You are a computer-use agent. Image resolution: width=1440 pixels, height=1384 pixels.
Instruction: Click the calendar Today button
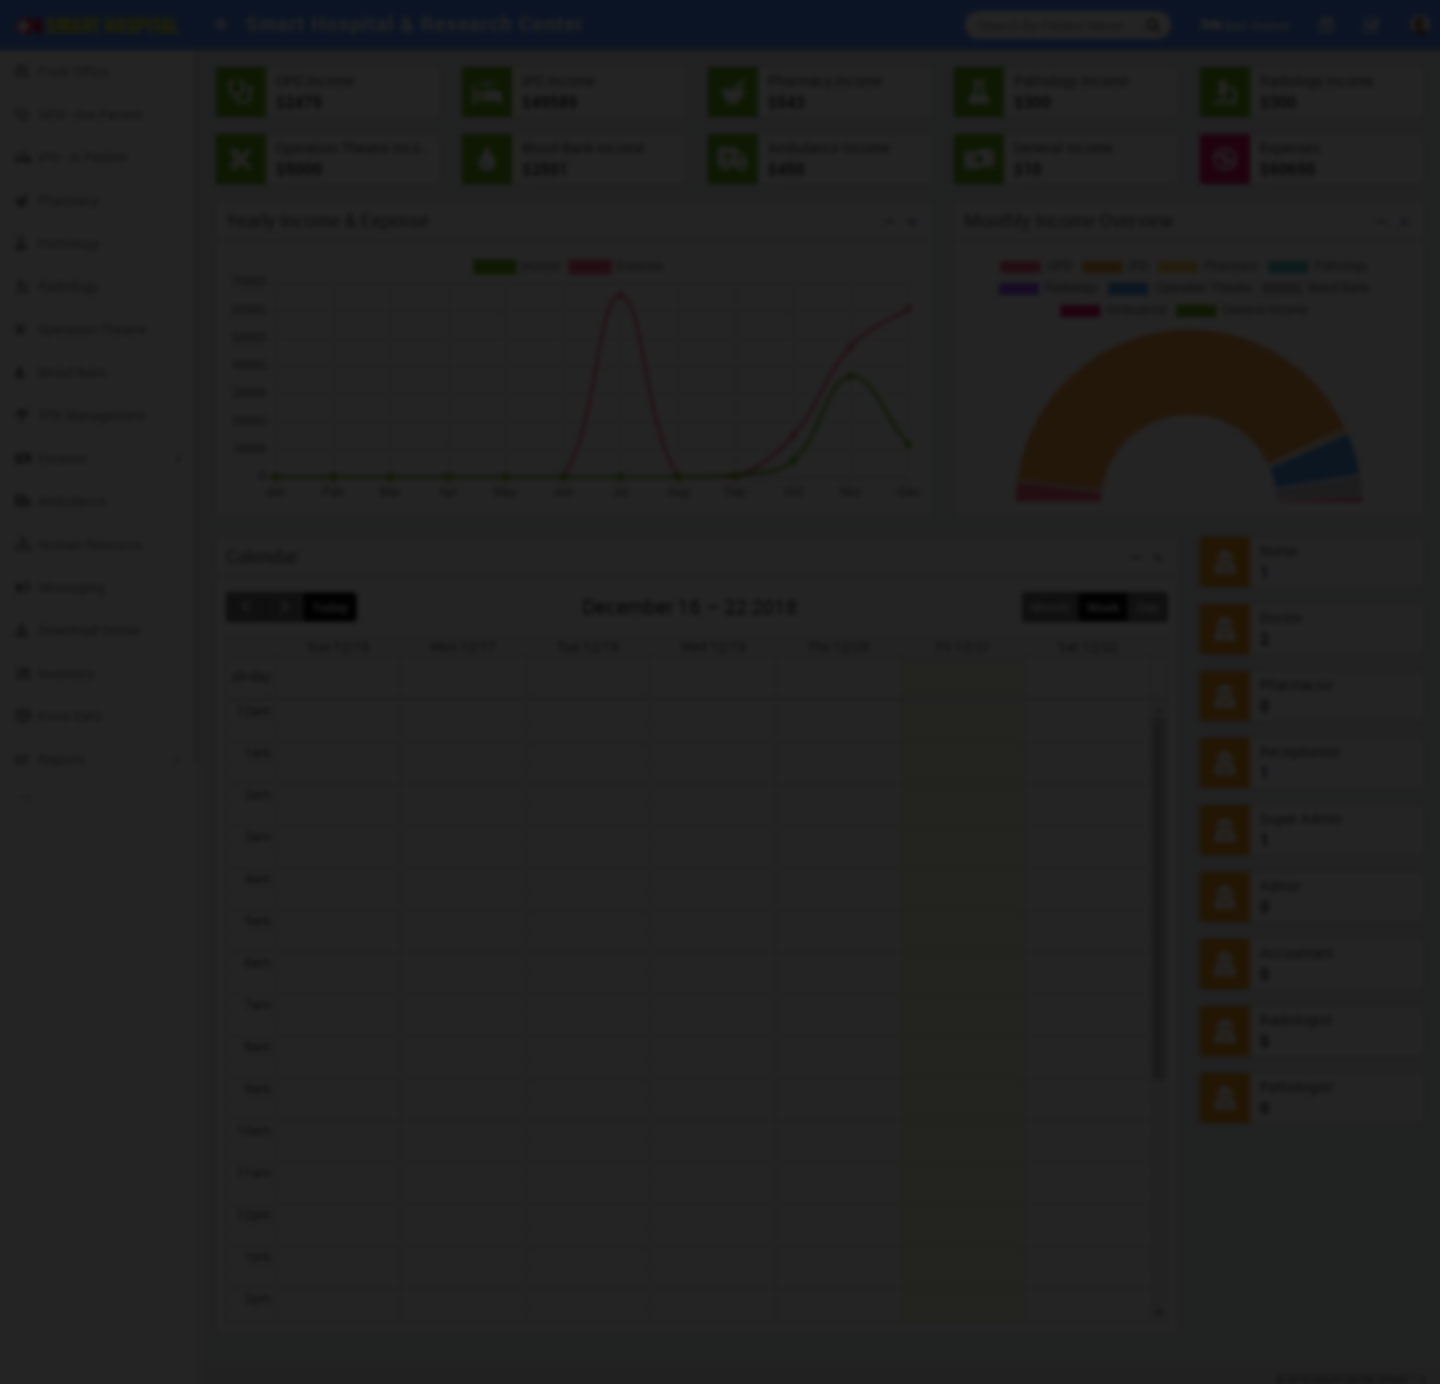pos(329,607)
